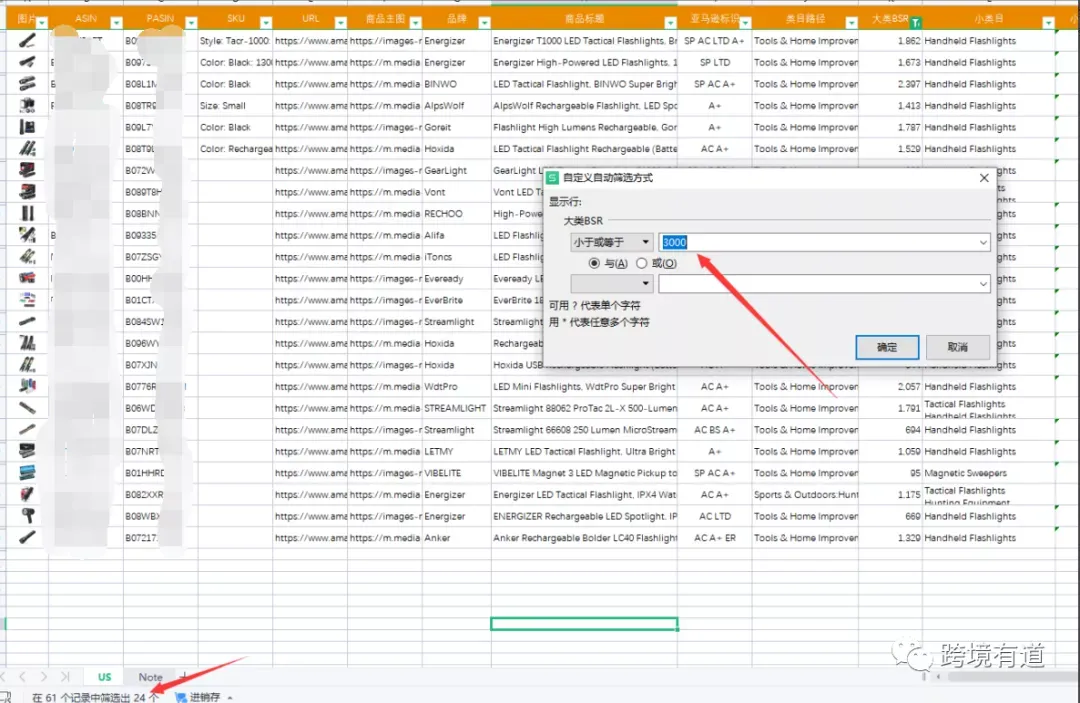
Task: Click the Energizer T1000 product thumbnail
Action: click(27, 41)
